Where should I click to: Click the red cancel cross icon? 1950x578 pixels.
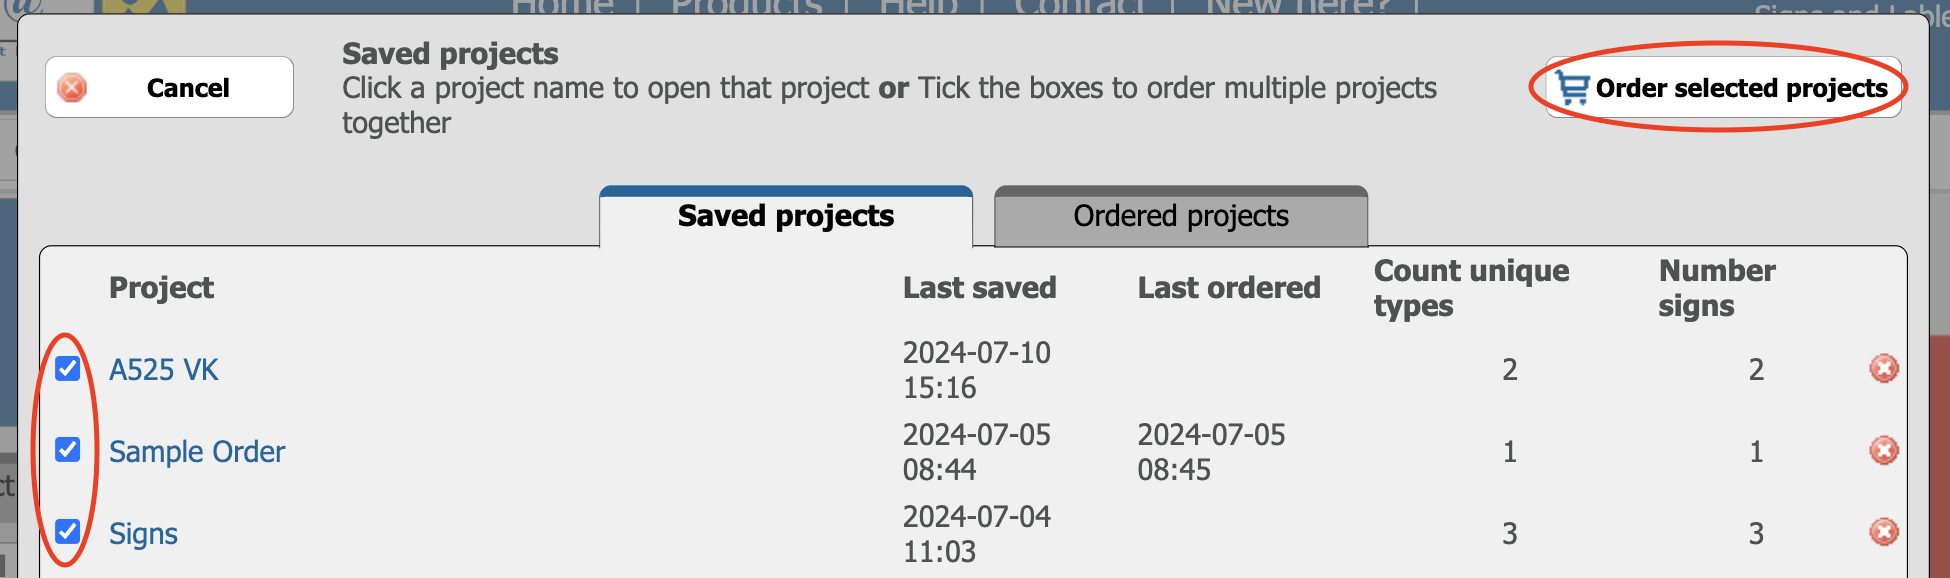(72, 88)
